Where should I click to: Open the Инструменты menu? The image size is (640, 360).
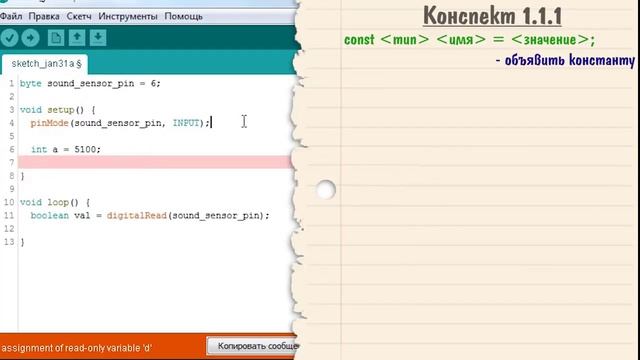click(128, 16)
